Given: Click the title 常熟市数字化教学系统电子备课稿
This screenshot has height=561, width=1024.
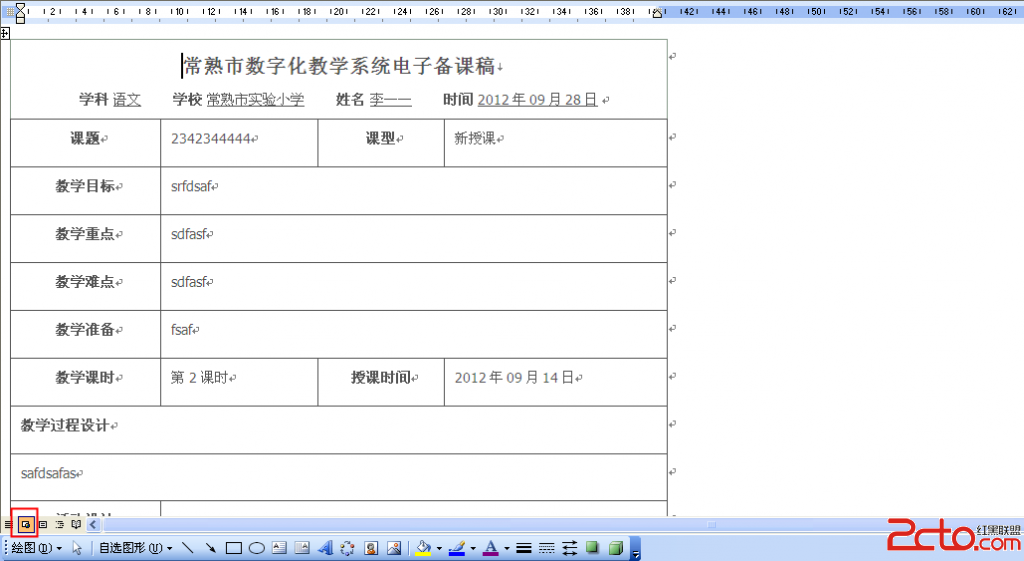Looking at the screenshot, I should tap(340, 66).
